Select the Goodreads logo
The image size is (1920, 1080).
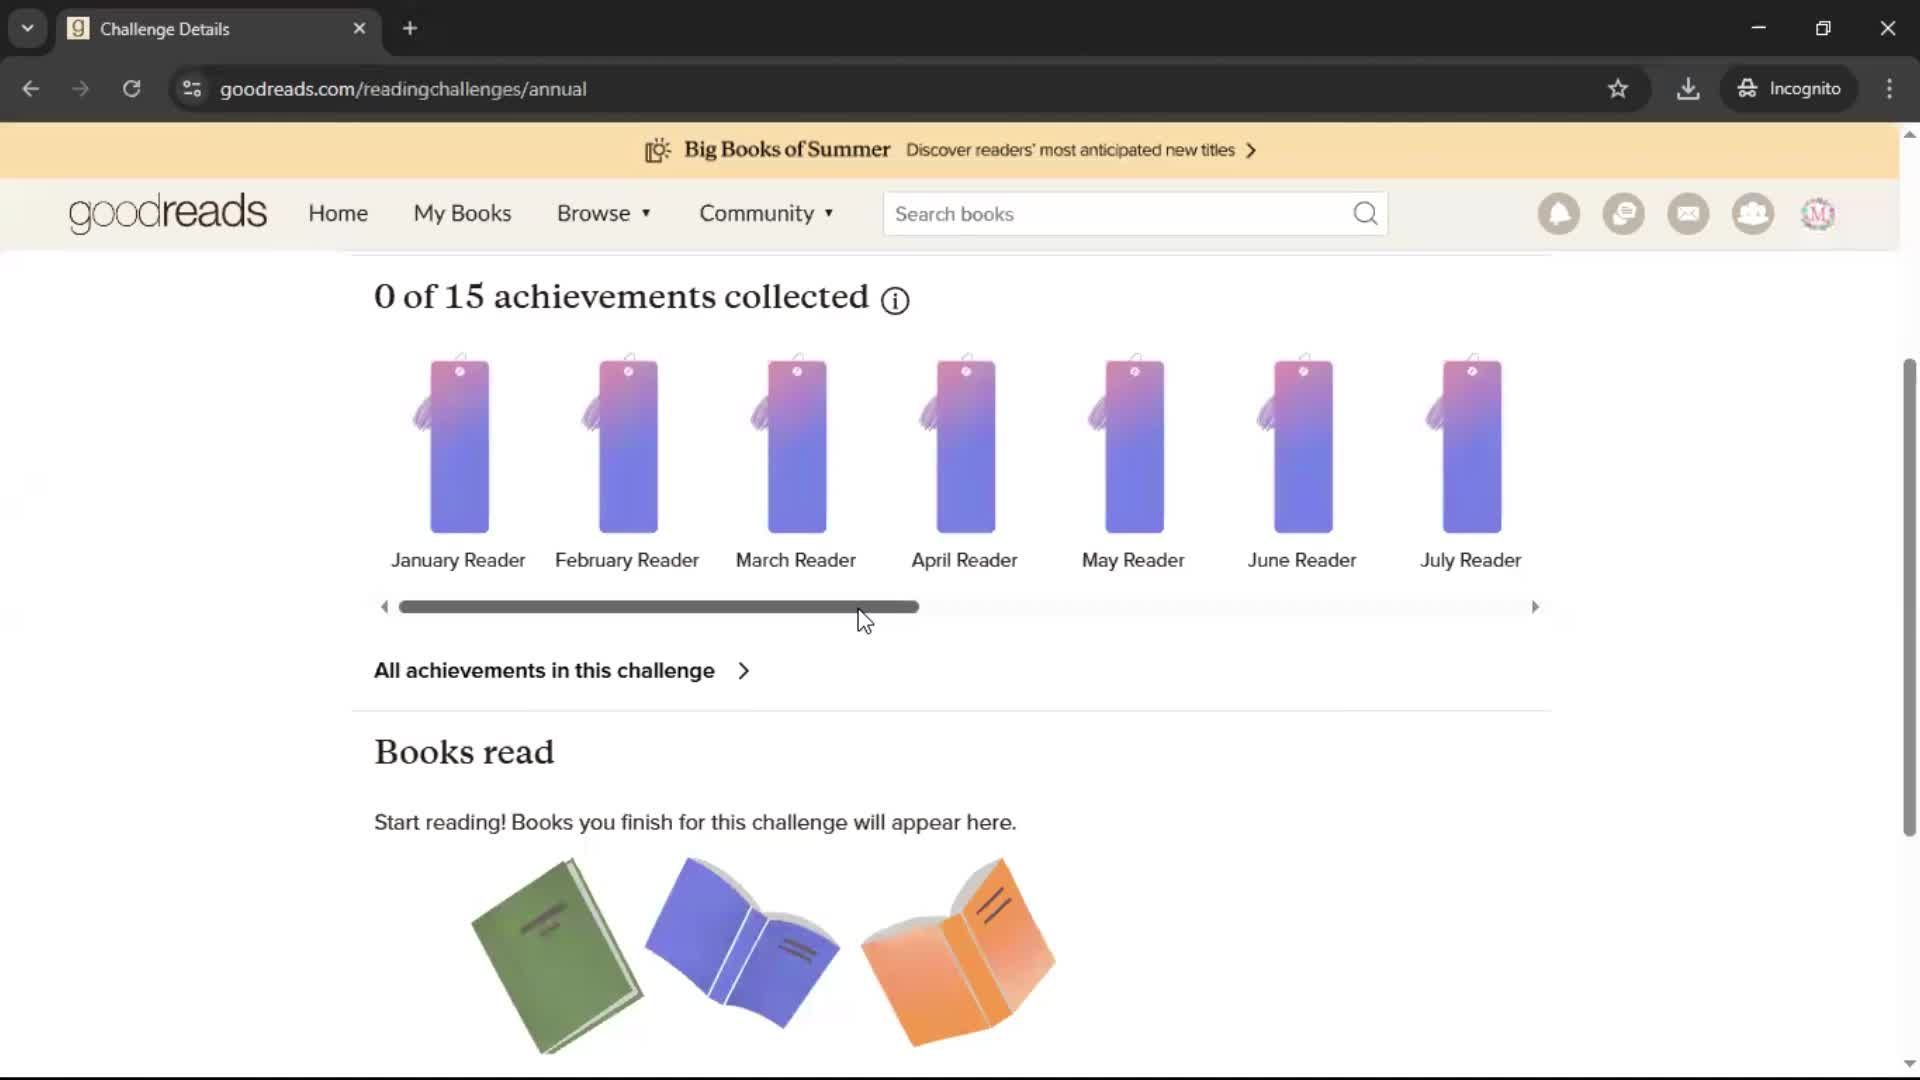(x=167, y=213)
